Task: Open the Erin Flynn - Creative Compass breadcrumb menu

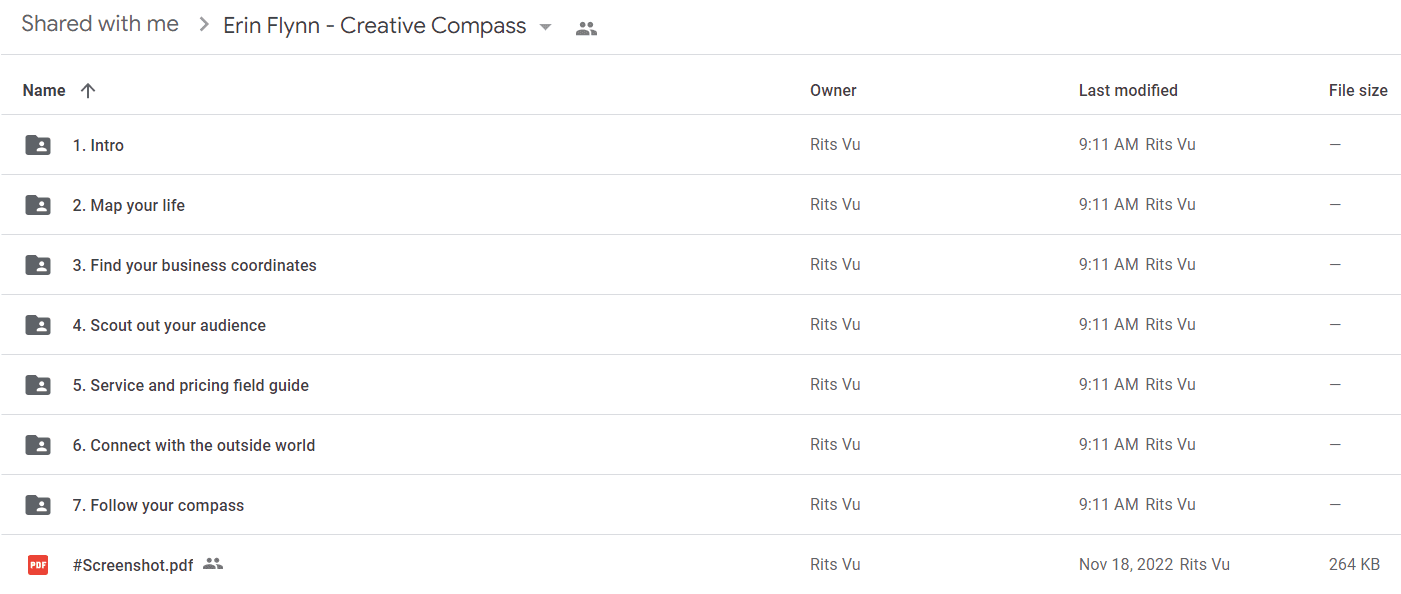Action: [374, 26]
